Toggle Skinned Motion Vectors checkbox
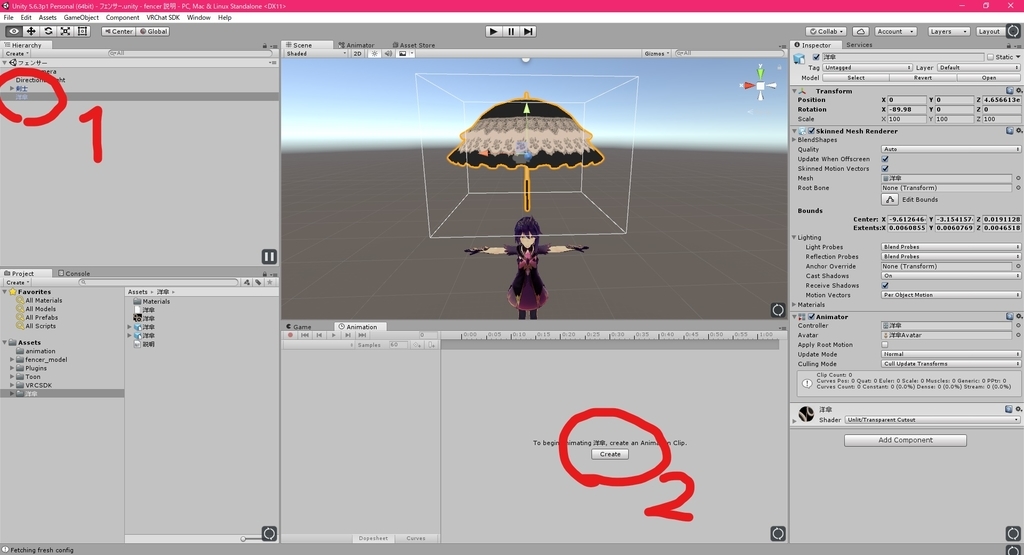This screenshot has width=1024, height=555. pos(885,168)
